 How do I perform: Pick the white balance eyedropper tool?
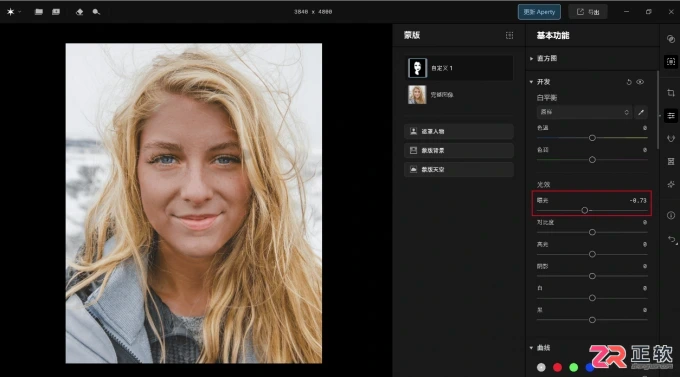(x=641, y=112)
